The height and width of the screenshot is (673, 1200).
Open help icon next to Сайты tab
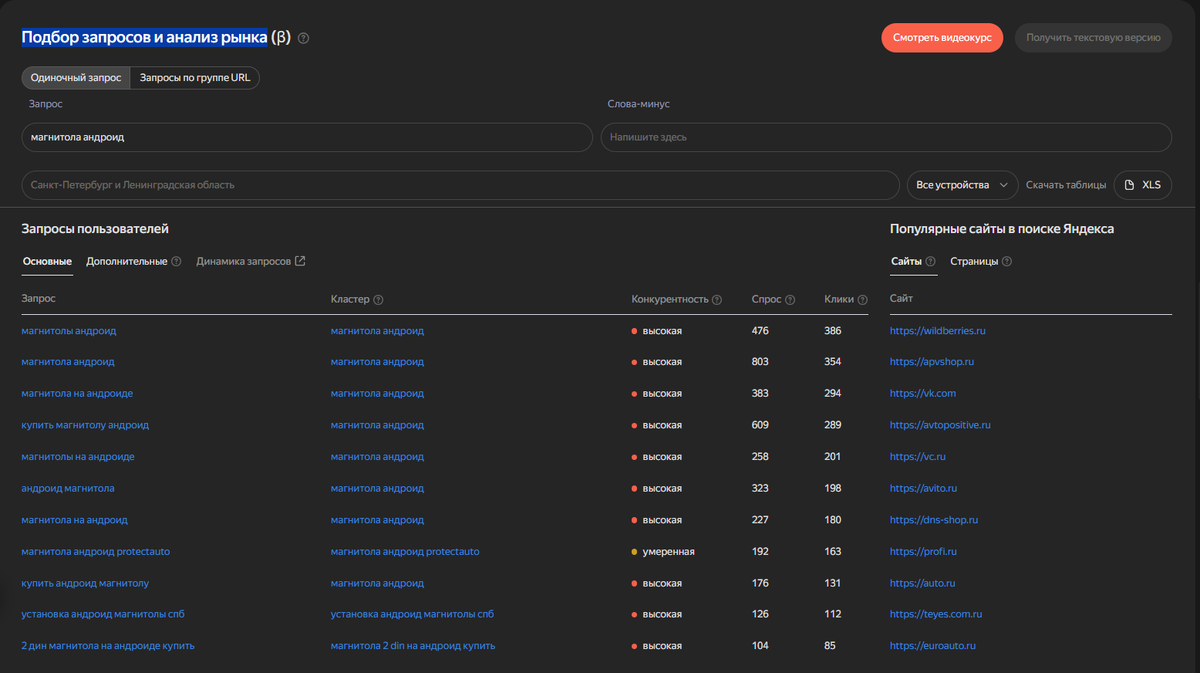930,261
